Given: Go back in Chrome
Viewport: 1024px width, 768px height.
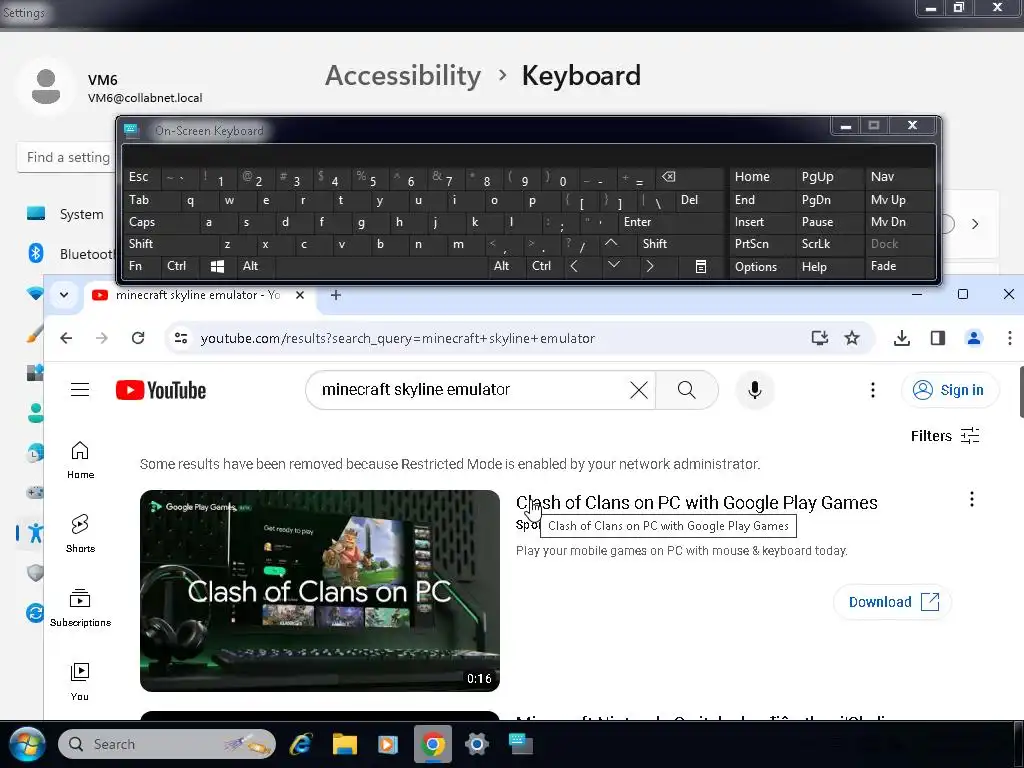Looking at the screenshot, I should 66,338.
